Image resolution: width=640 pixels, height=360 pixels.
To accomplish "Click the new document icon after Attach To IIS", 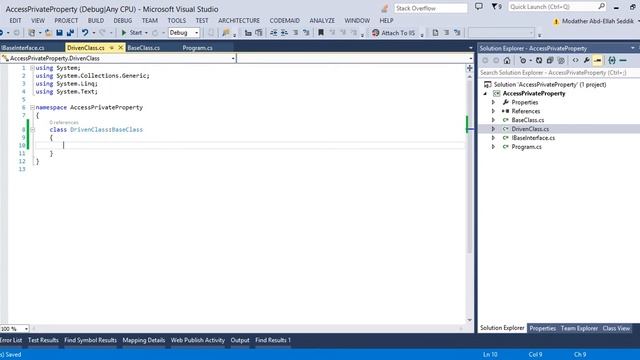I will (x=436, y=33).
